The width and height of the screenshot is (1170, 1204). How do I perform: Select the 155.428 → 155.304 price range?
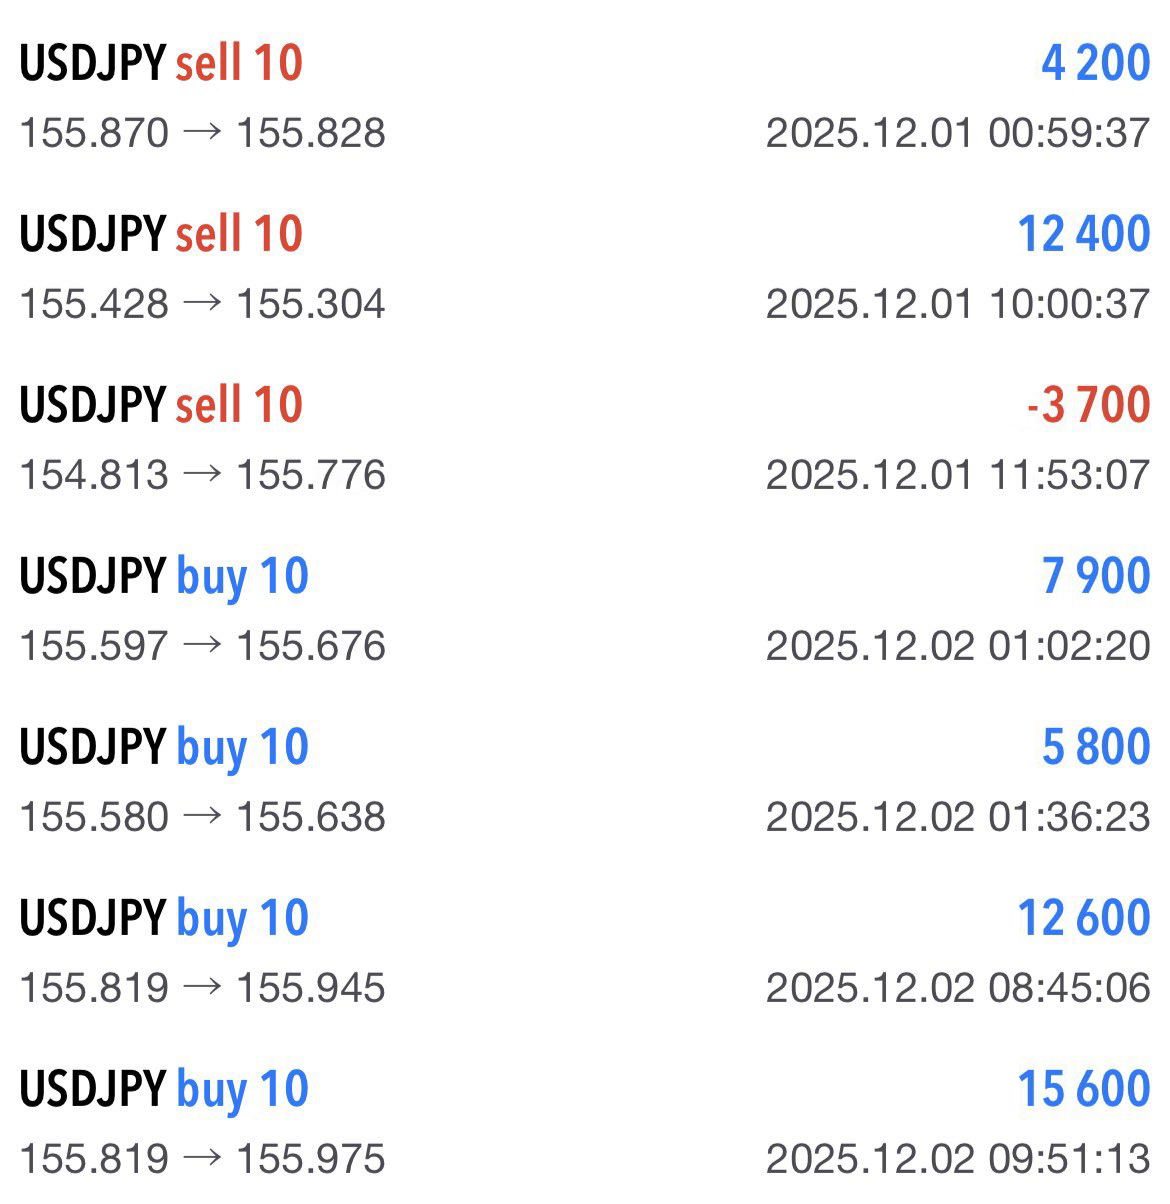click(202, 304)
